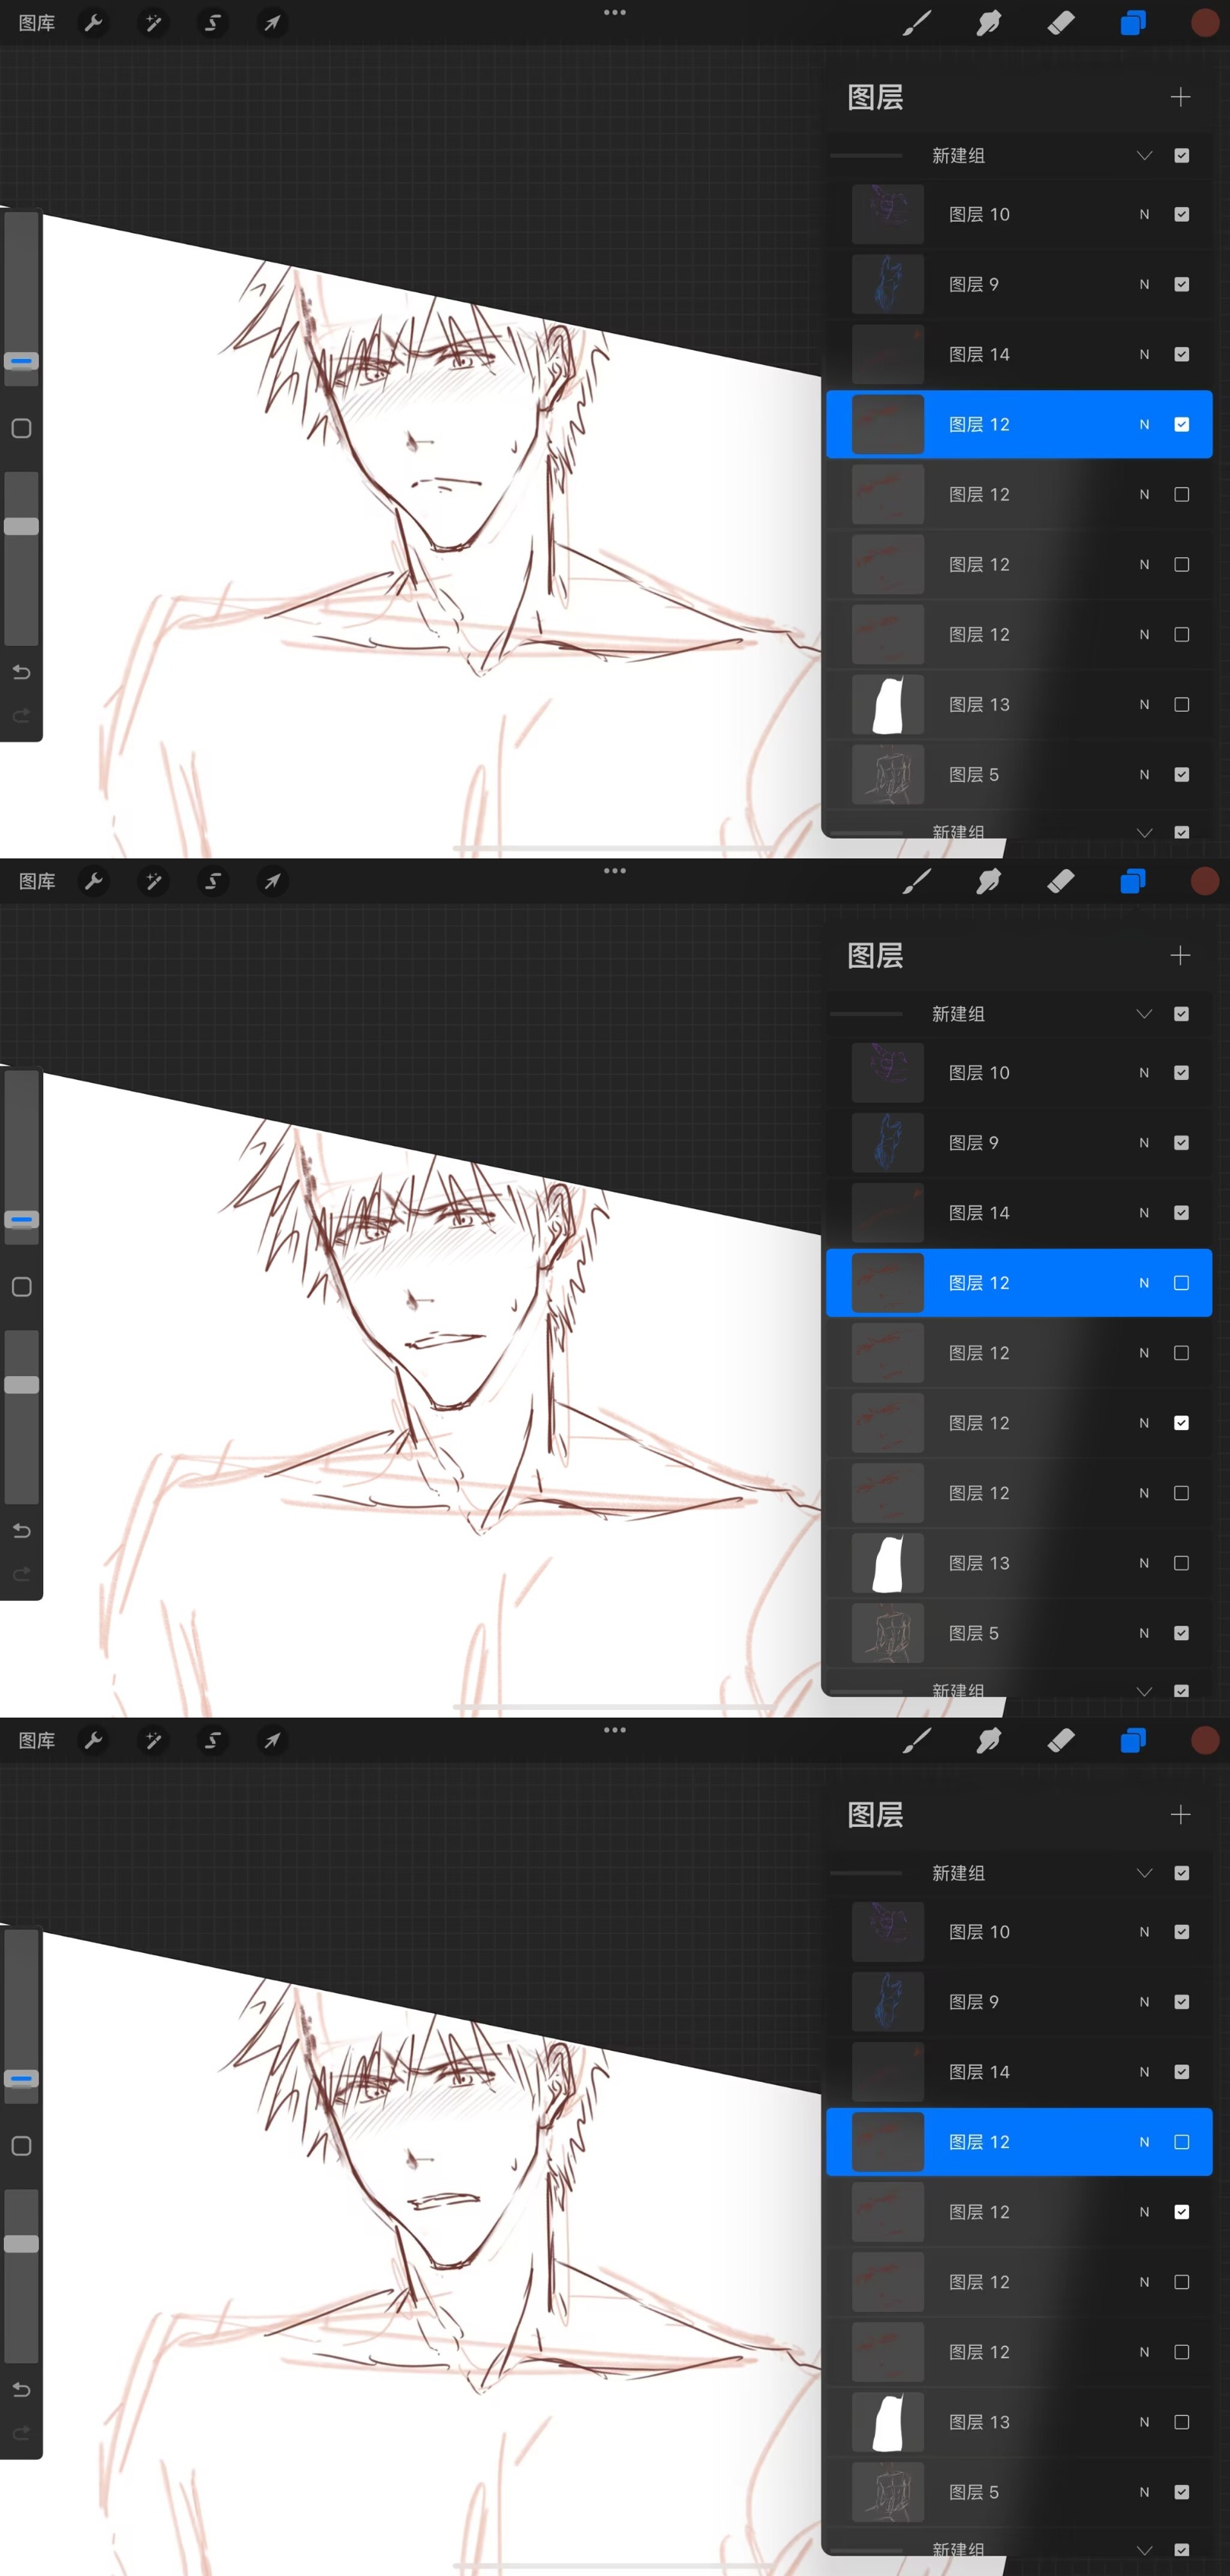Toggle visibility checkbox of 图层 5
1230x2576 pixels.
point(1181,774)
